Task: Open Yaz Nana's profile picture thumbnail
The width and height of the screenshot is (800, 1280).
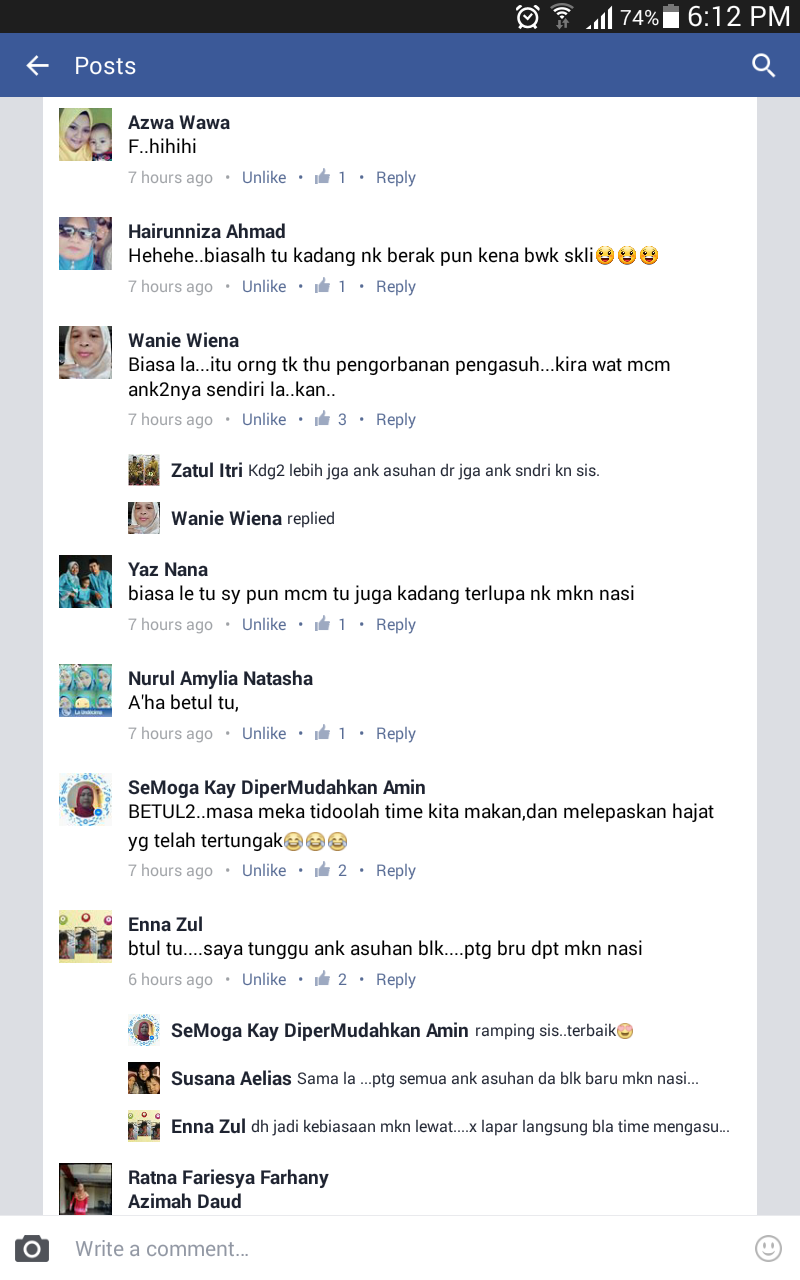Action: click(x=85, y=581)
